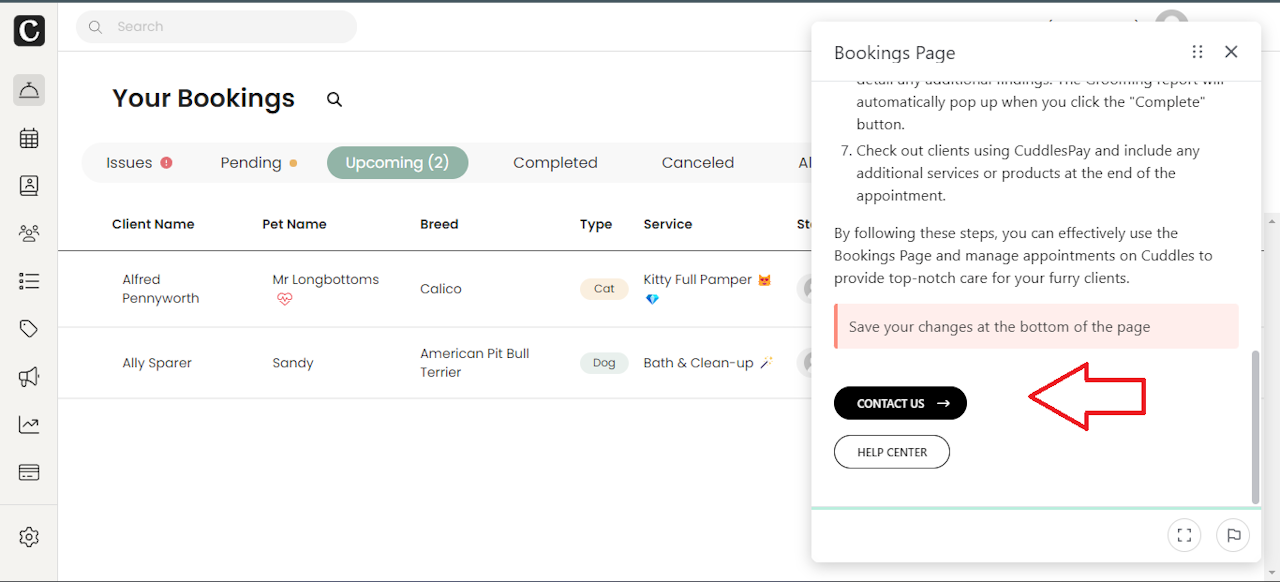Select the Issues tab
The height and width of the screenshot is (582, 1280).
[x=139, y=163]
